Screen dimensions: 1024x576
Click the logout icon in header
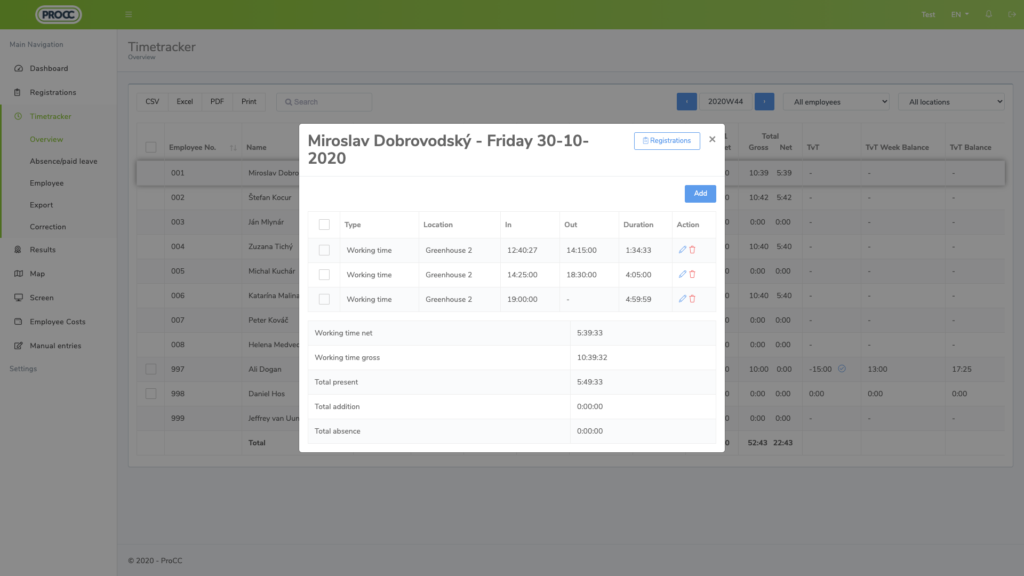click(1009, 15)
